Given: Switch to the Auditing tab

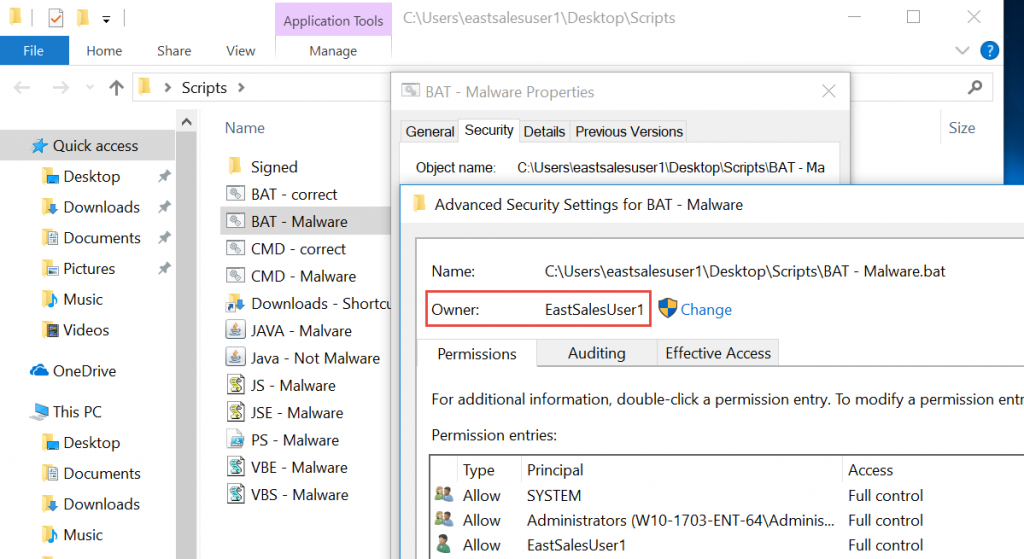Looking at the screenshot, I should click(596, 353).
